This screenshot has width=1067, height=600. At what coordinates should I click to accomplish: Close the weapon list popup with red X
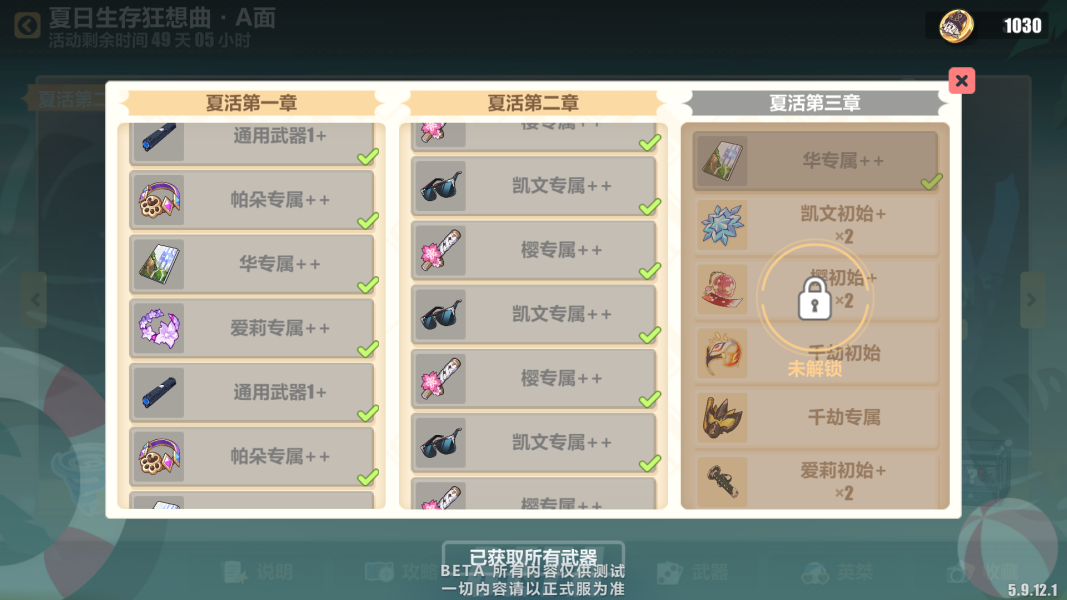[x=962, y=81]
